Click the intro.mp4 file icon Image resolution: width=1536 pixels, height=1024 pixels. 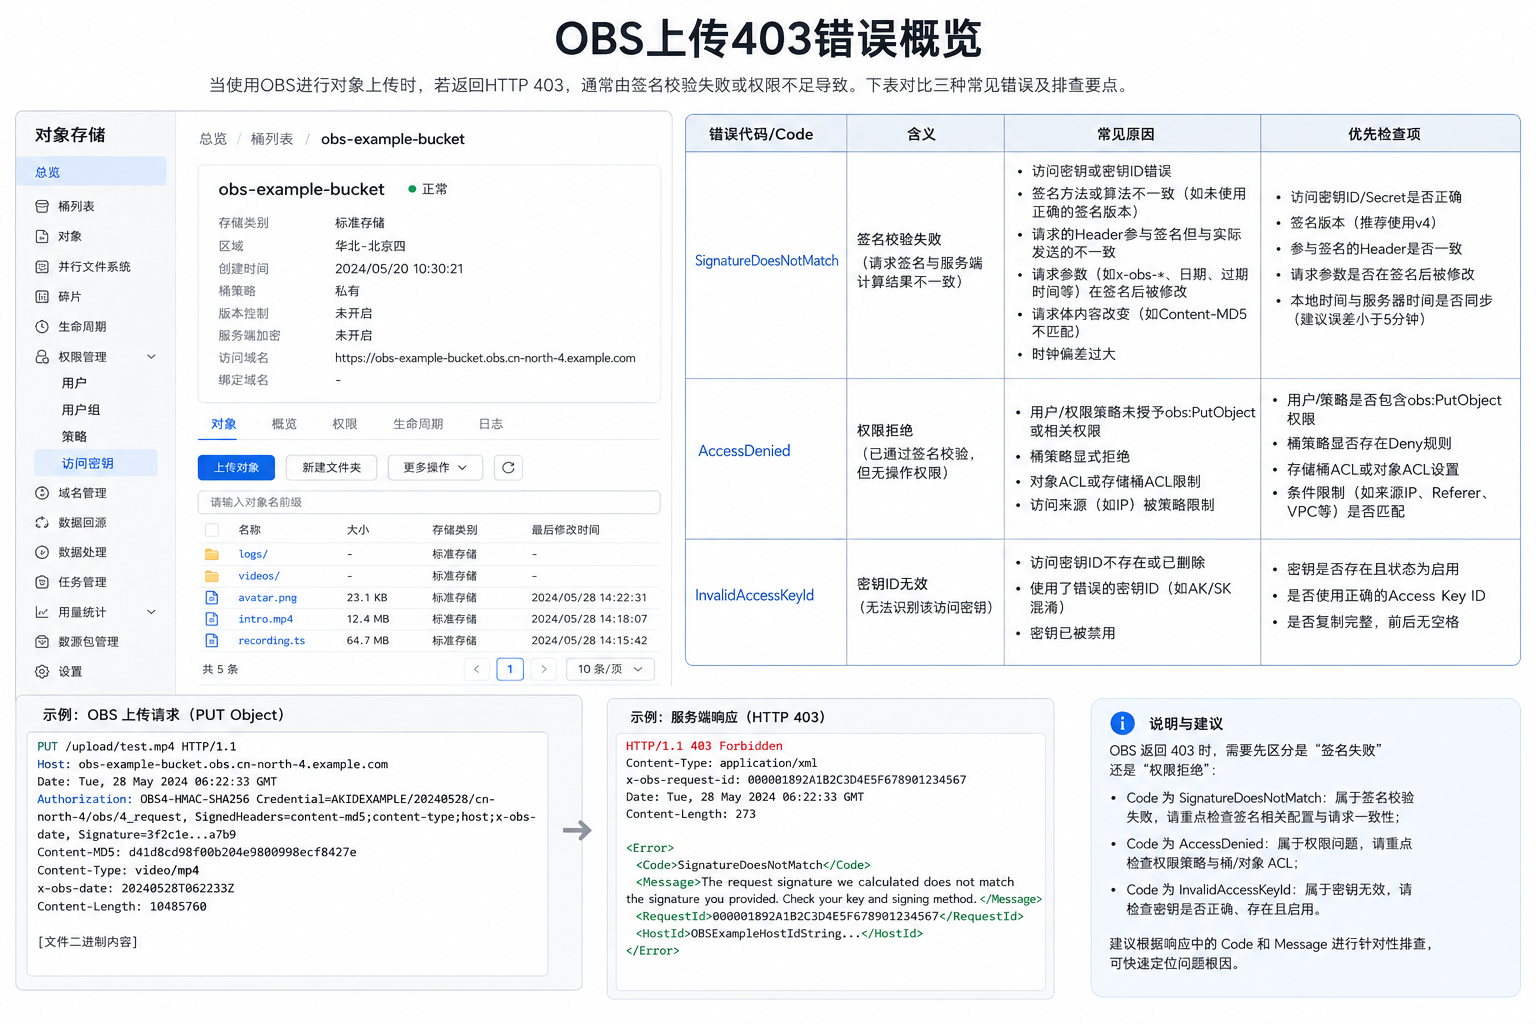coord(212,619)
